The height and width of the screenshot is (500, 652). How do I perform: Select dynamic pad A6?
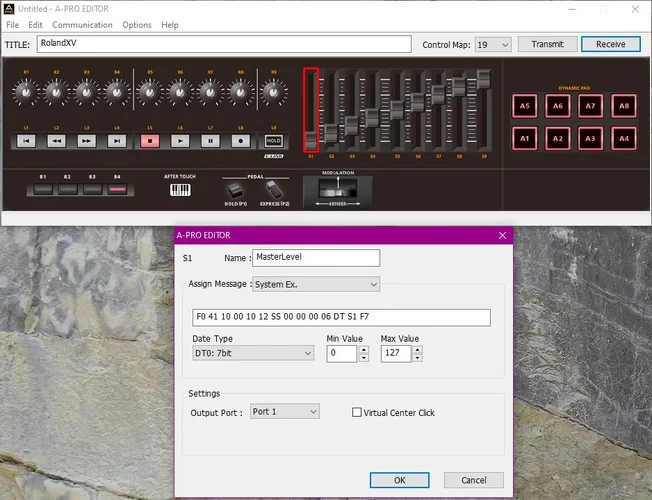pos(558,106)
